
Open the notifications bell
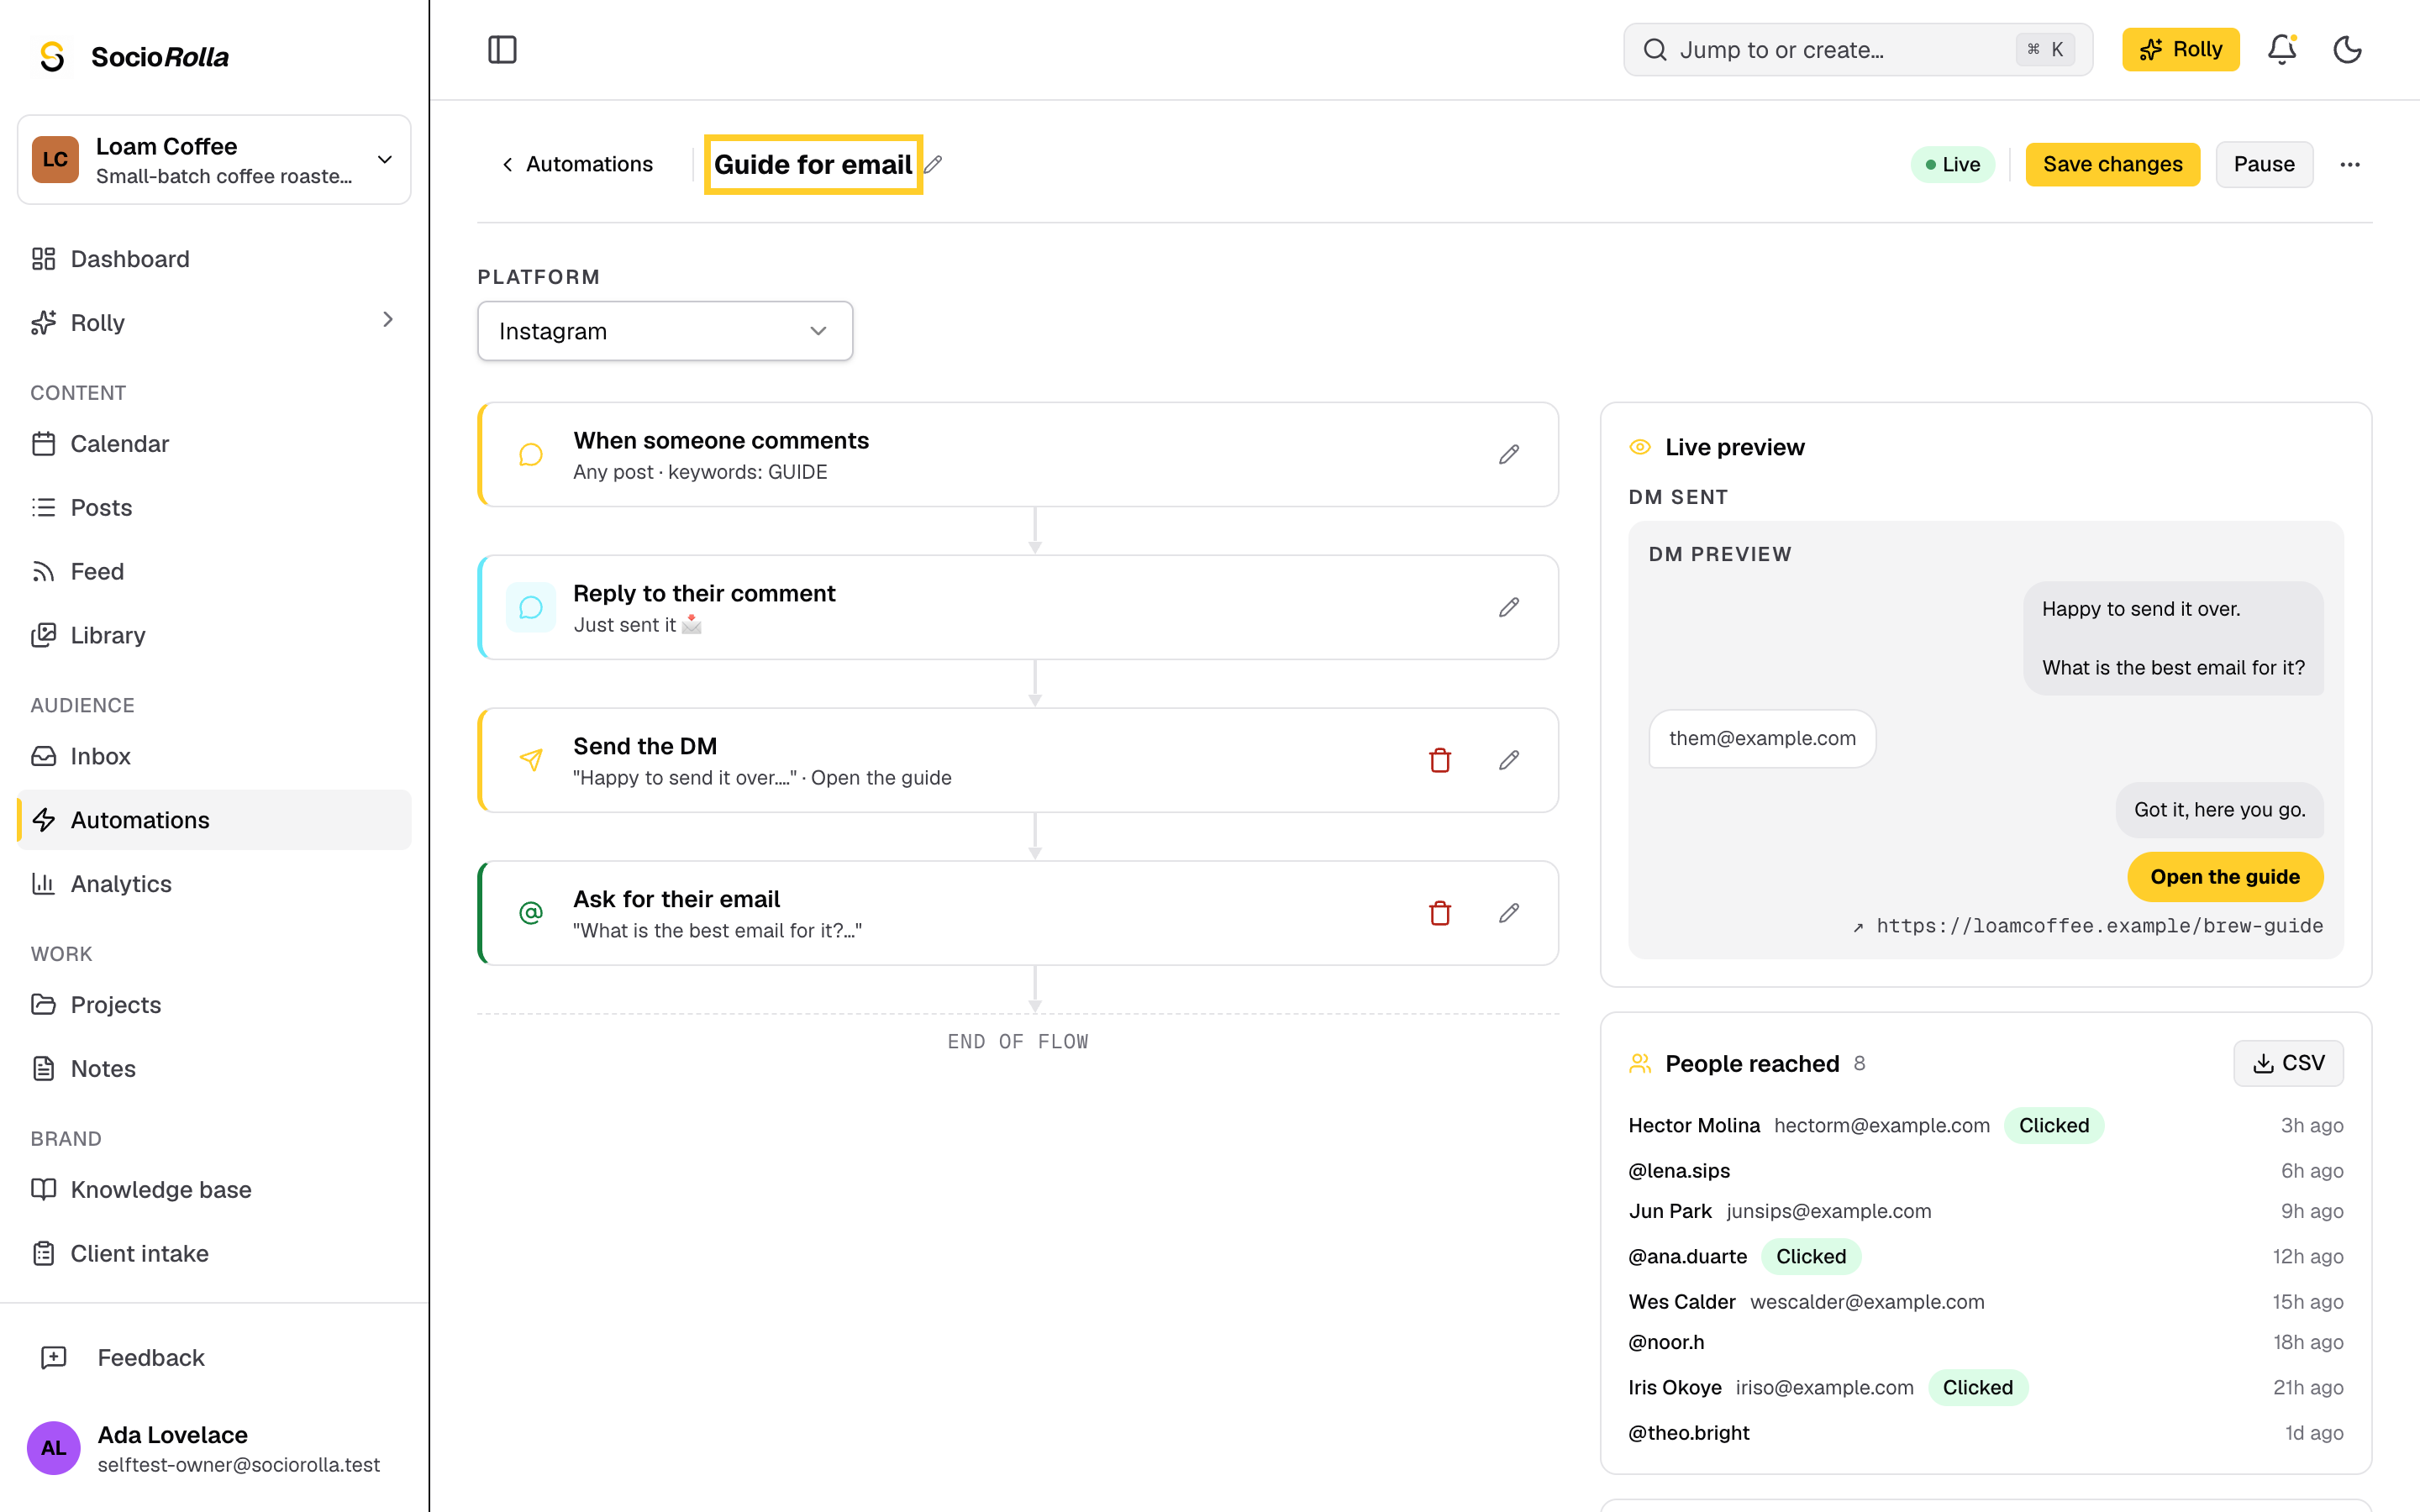click(2281, 50)
